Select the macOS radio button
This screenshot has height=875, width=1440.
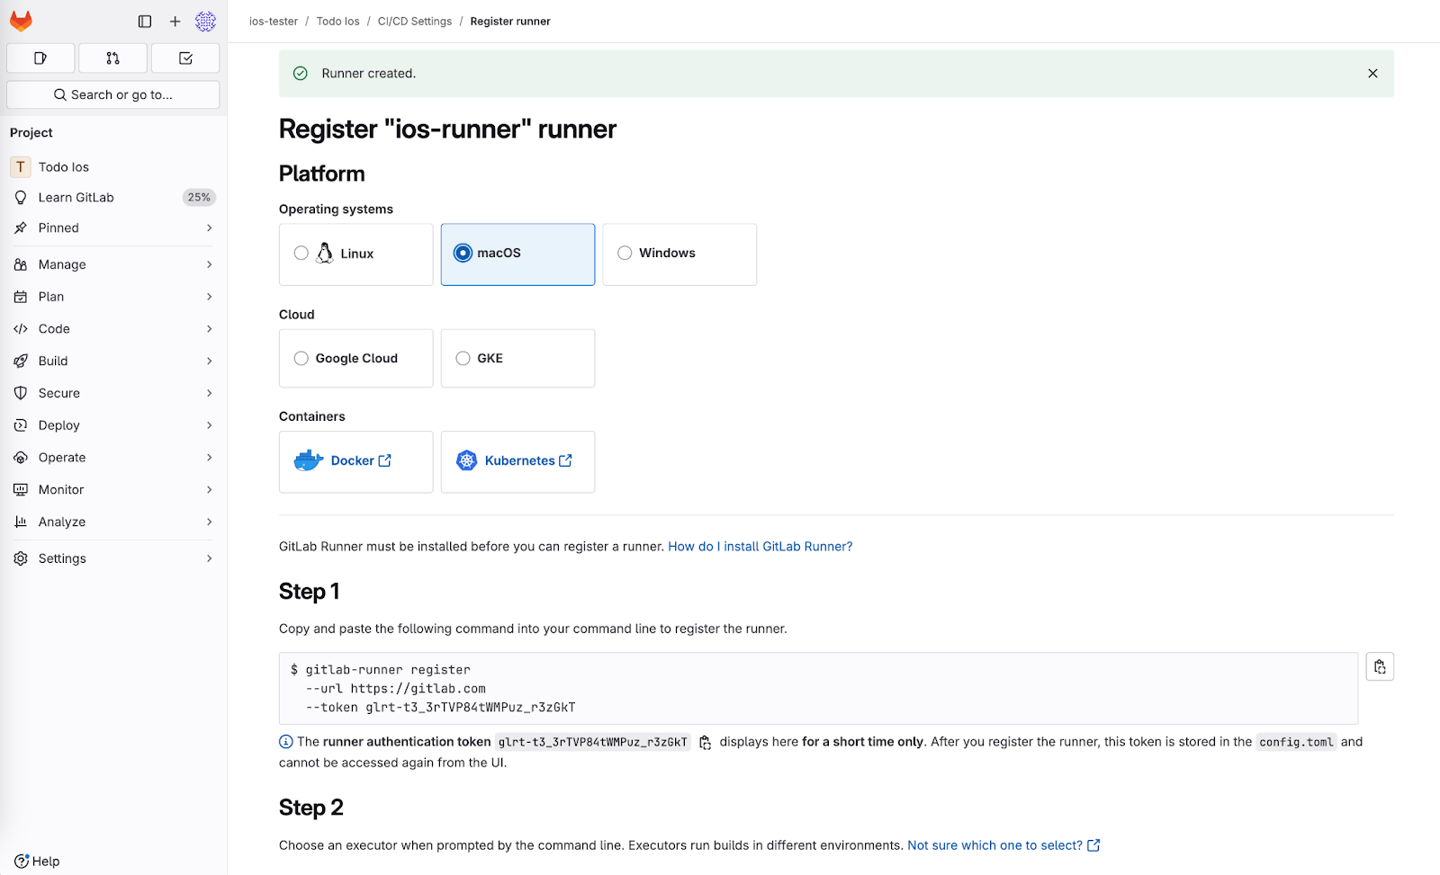pos(463,253)
